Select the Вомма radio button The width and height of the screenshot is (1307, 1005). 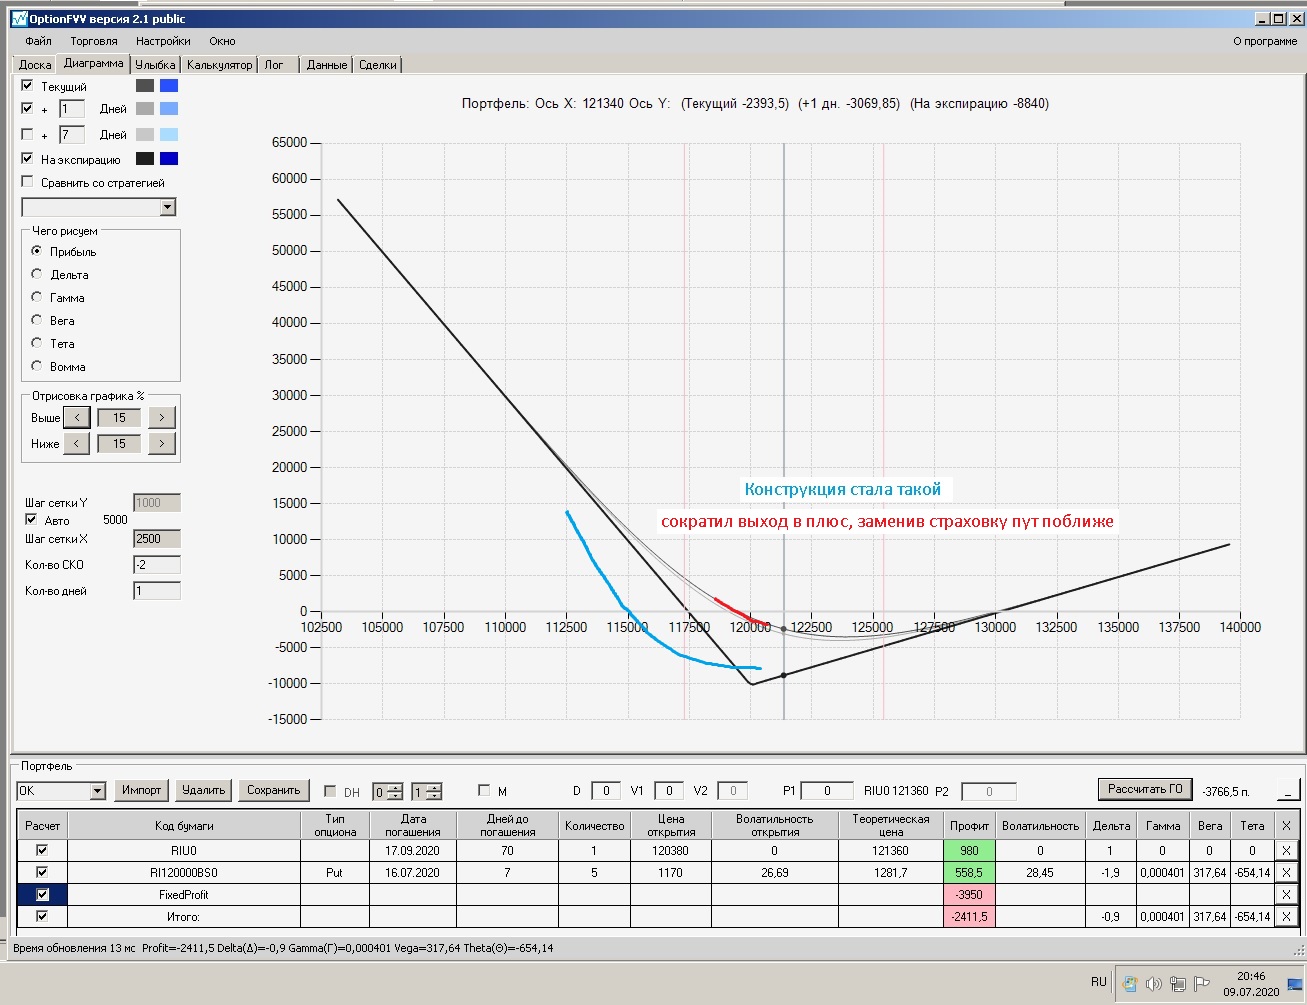click(37, 366)
